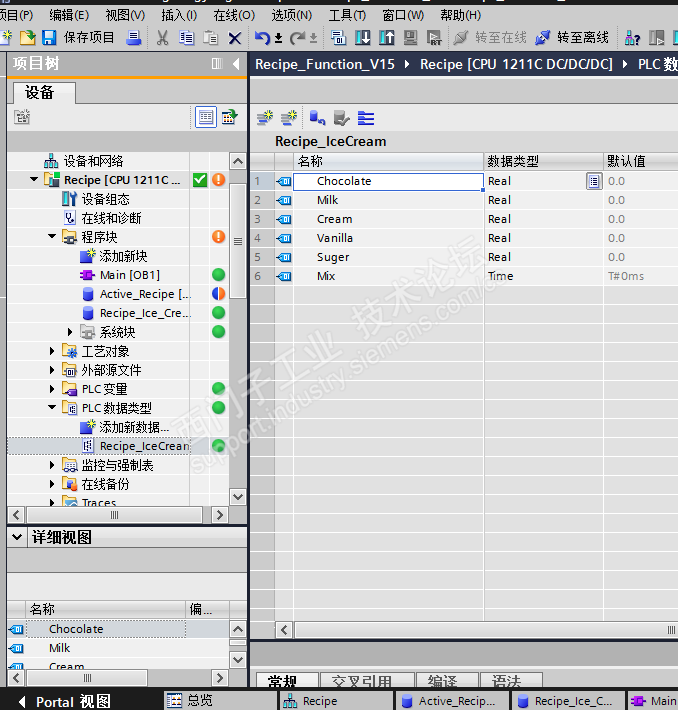Screen dimensions: 678x710
Task: Expand the 系统块 folder
Action: pyautogui.click(x=70, y=332)
